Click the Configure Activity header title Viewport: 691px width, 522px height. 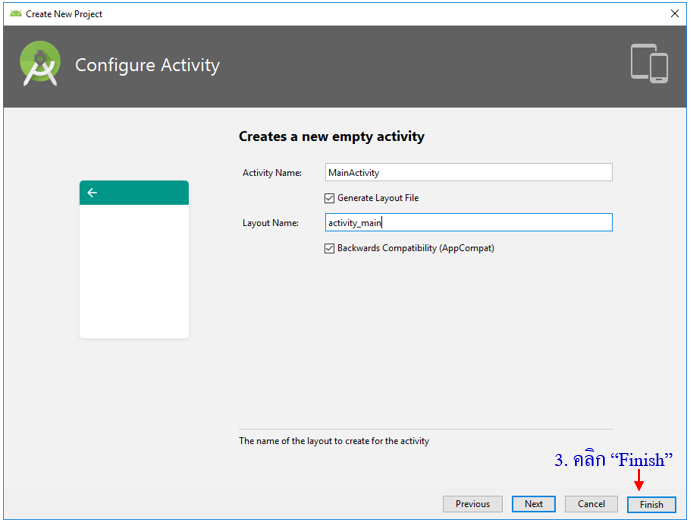tap(147, 66)
